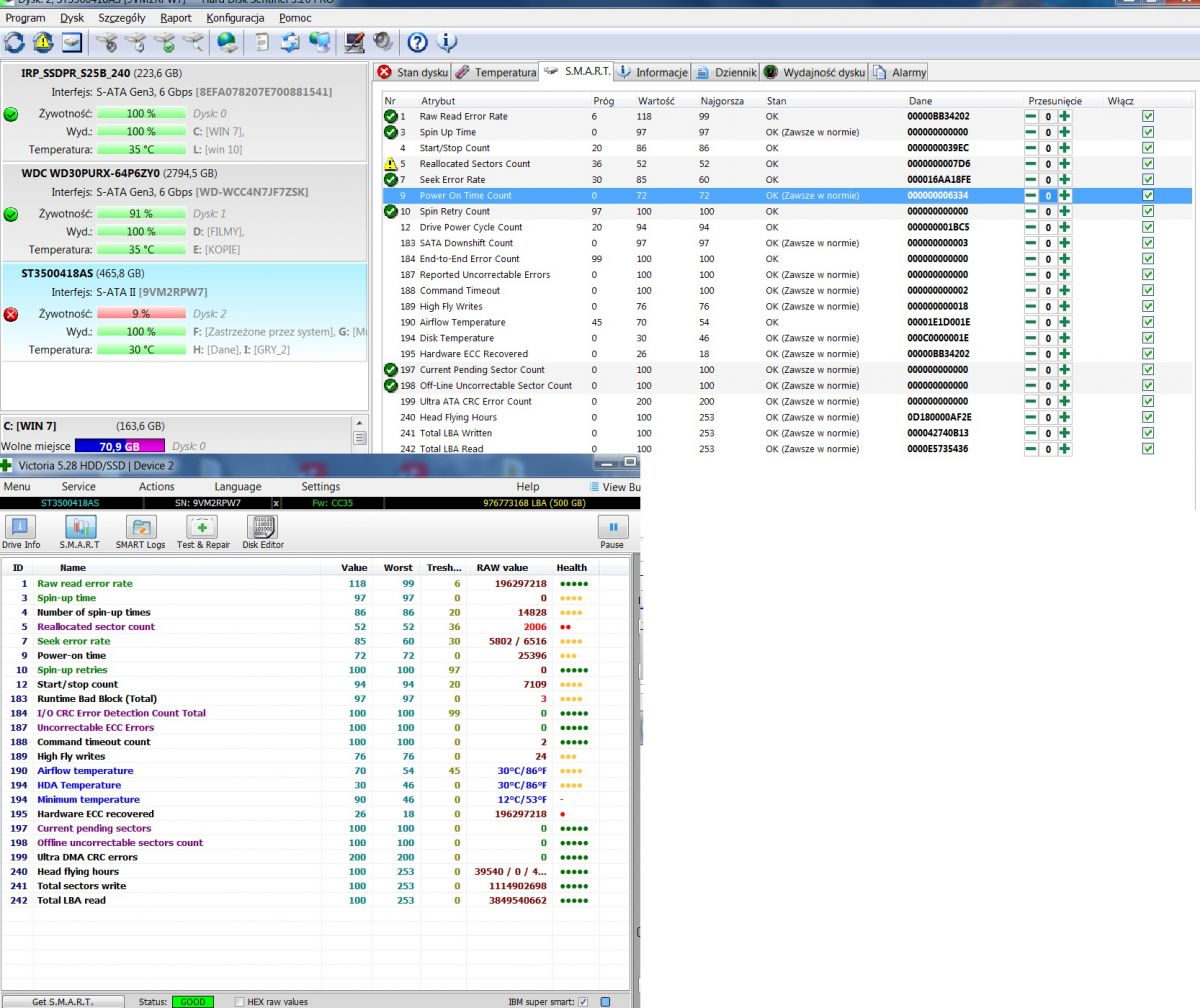This screenshot has width=1200, height=1008.
Task: Click the yellow warning alert toolbar icon
Action: 43,42
